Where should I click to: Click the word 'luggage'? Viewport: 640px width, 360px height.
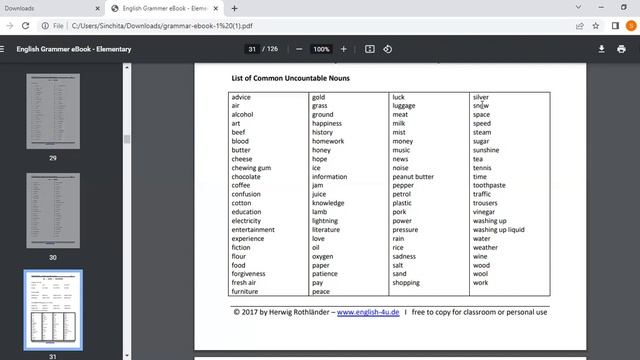click(x=404, y=106)
